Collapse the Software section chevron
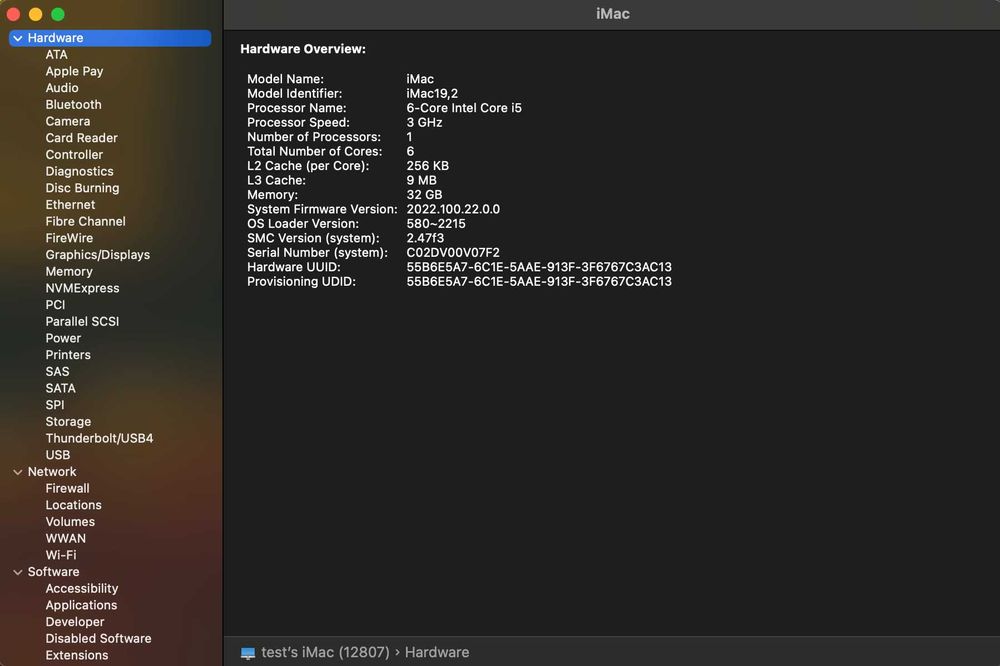The image size is (1000, 666). 18,572
